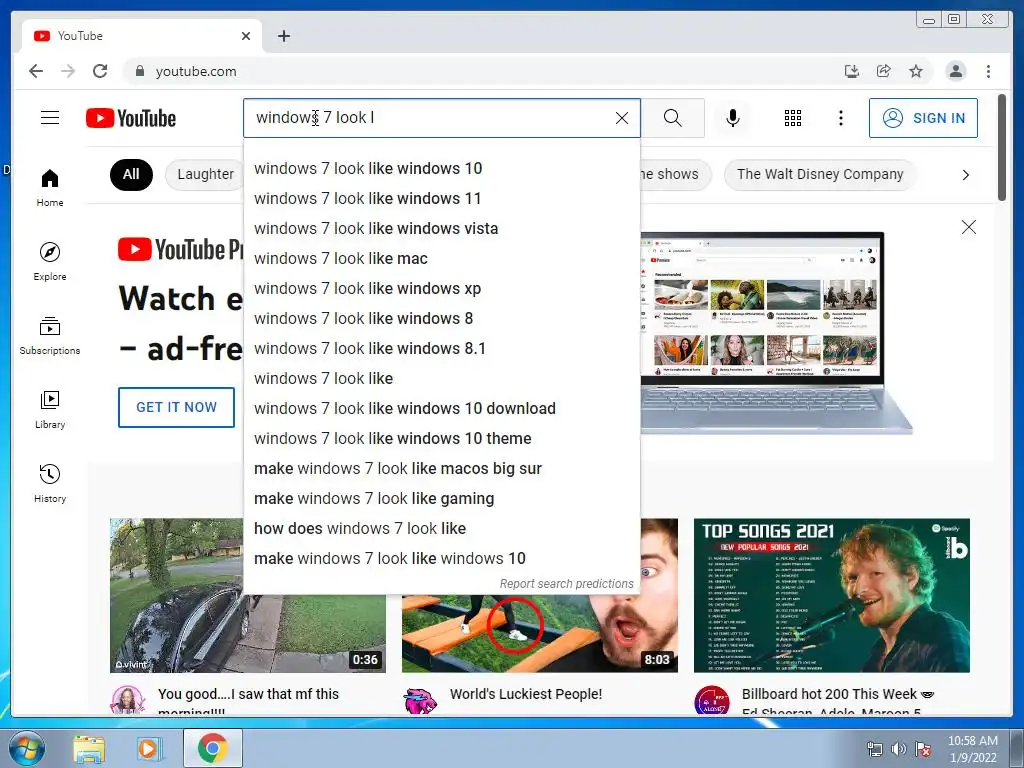Open History in the sidebar
Viewport: 1024px width, 768px height.
coord(50,483)
